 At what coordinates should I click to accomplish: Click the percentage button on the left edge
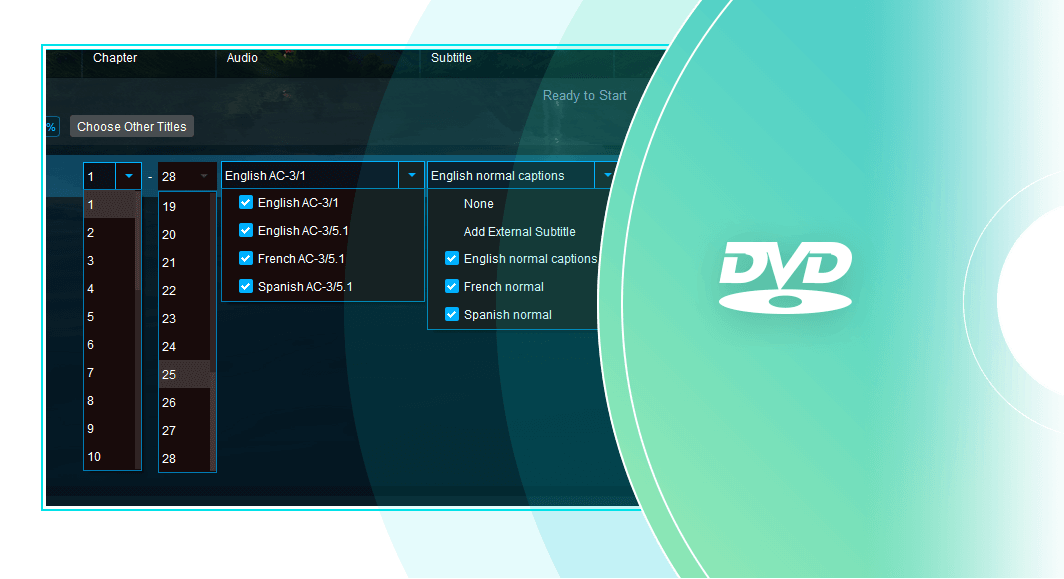click(51, 126)
